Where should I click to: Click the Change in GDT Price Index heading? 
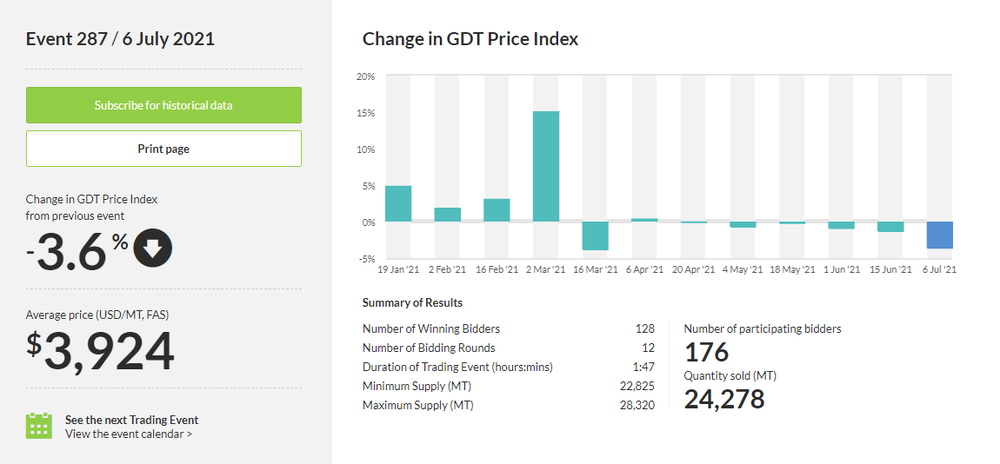[470, 39]
